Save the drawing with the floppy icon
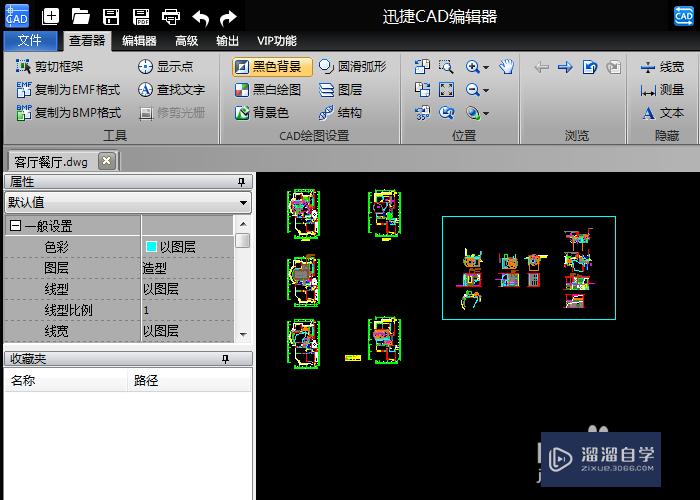Screen dimensions: 700x500 point(111,17)
